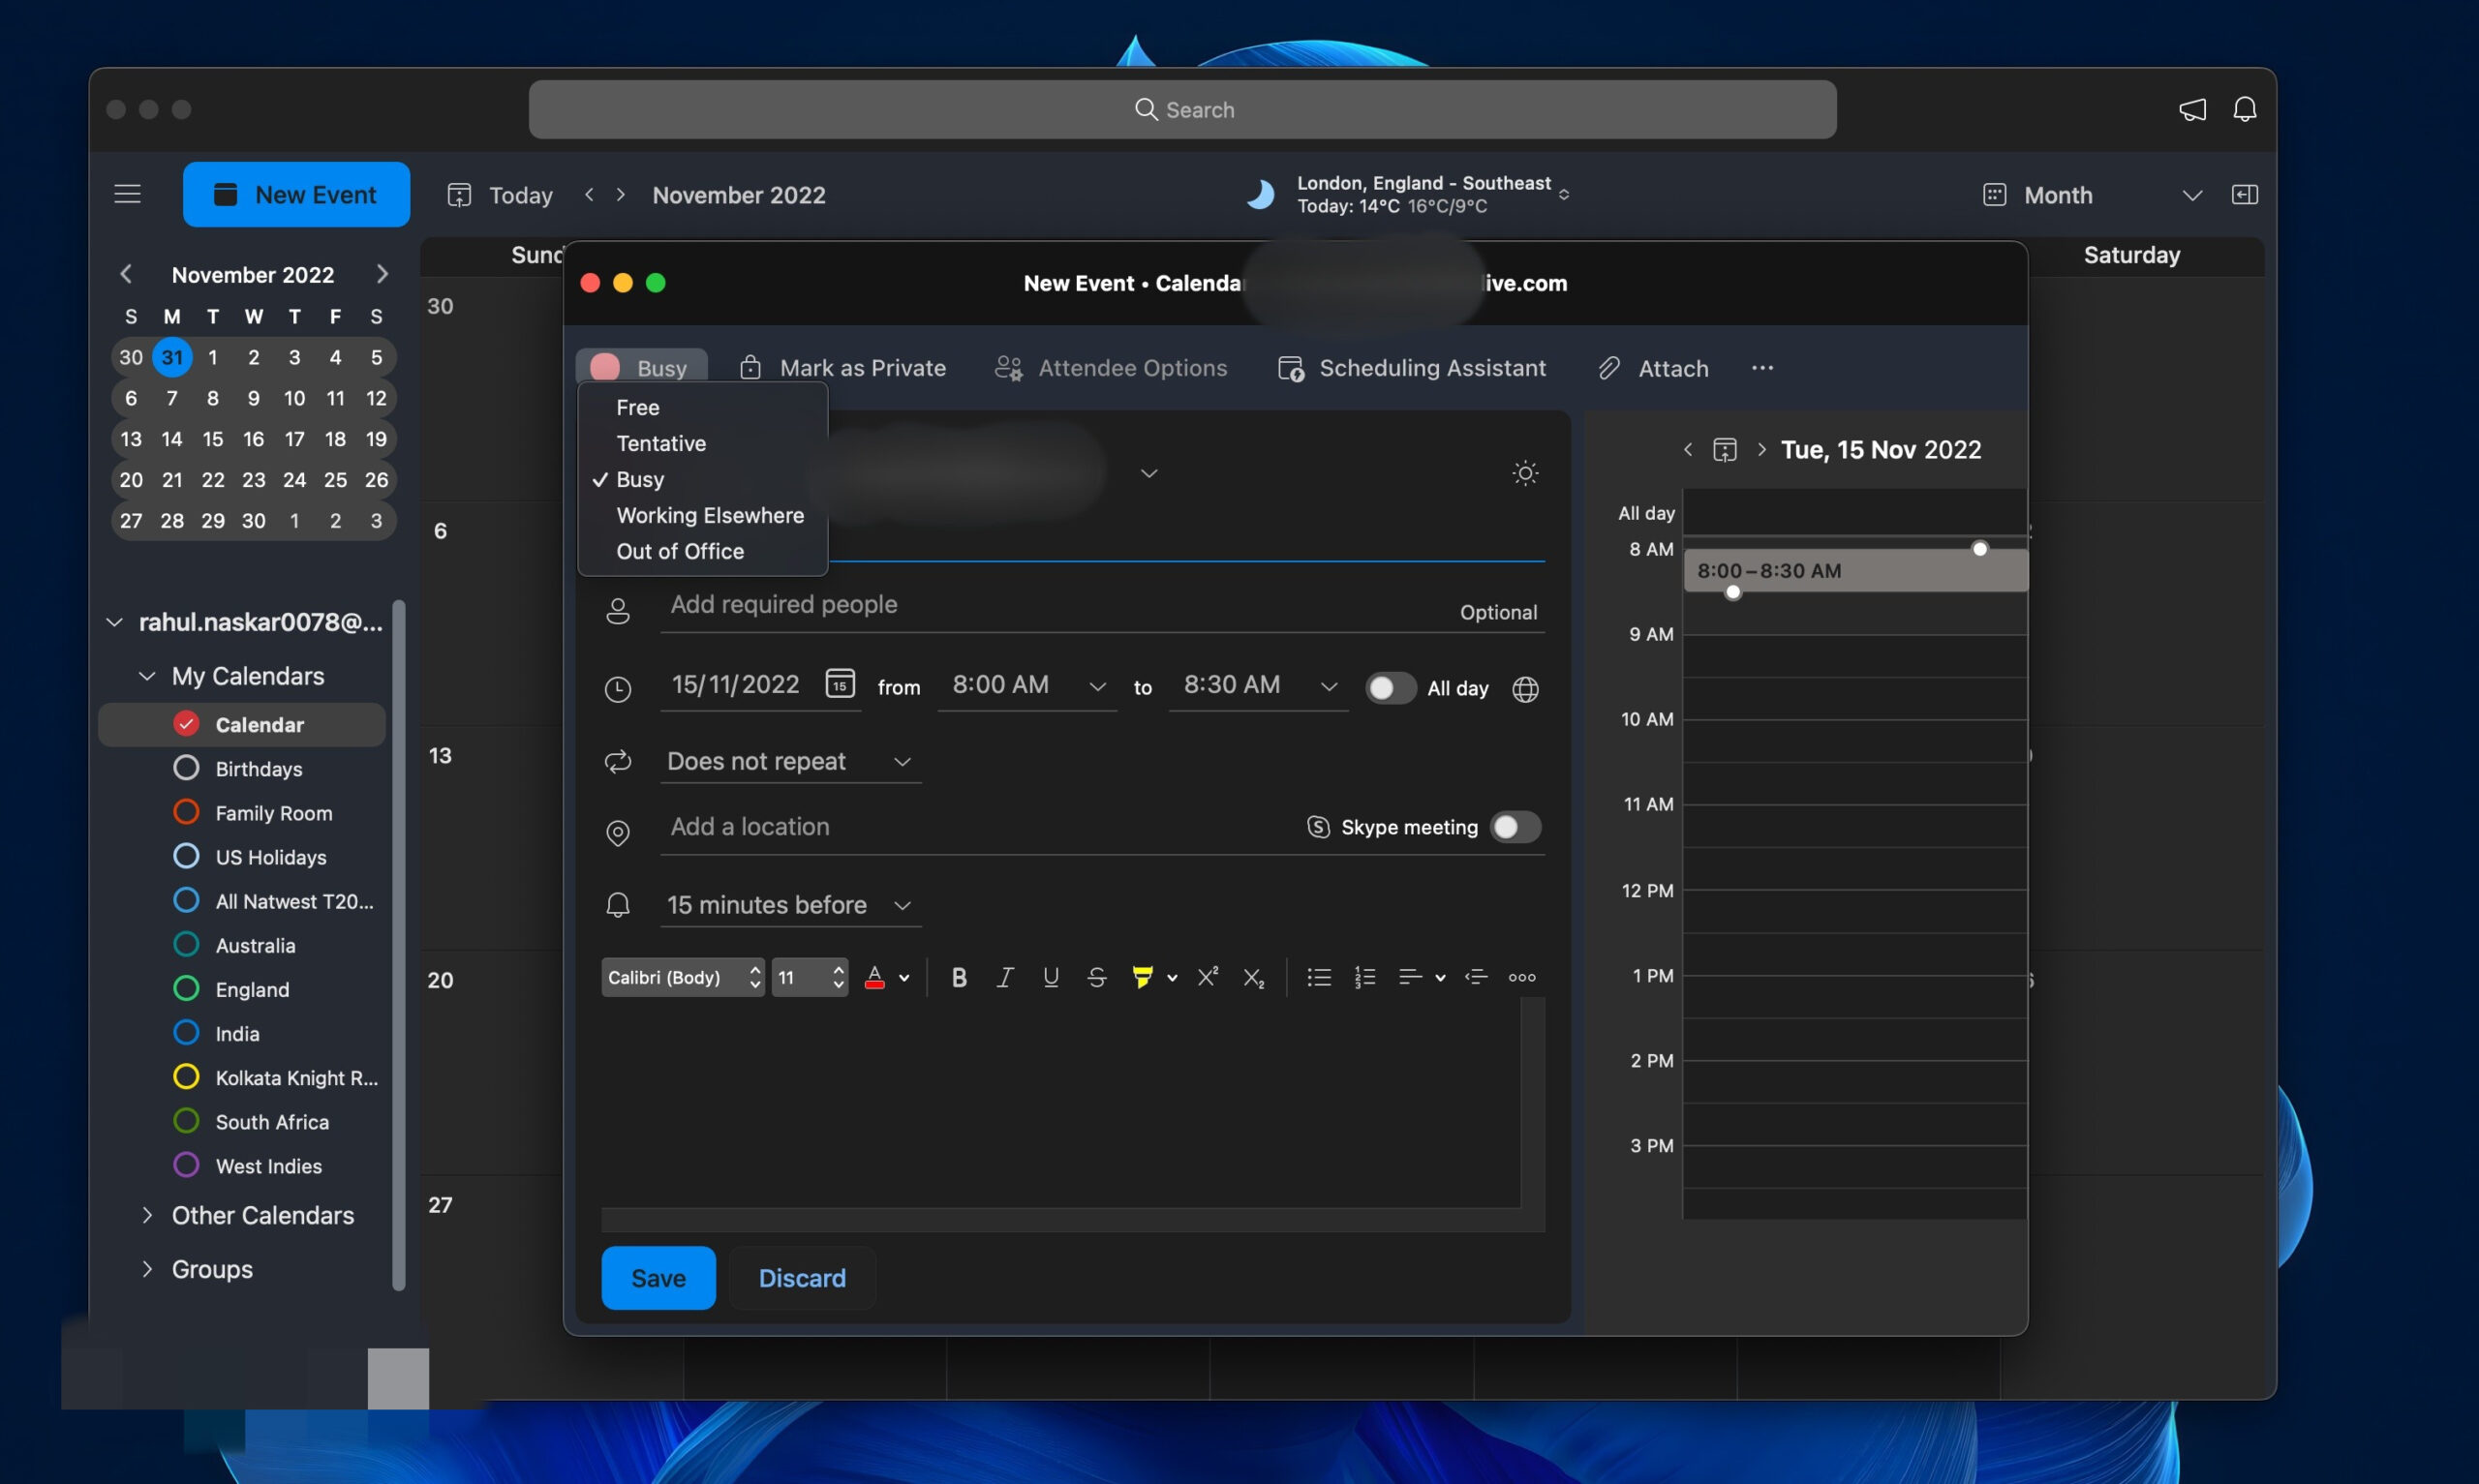2479x1484 pixels.
Task: Click the hamburger menu icon in sidebar
Action: [127, 194]
